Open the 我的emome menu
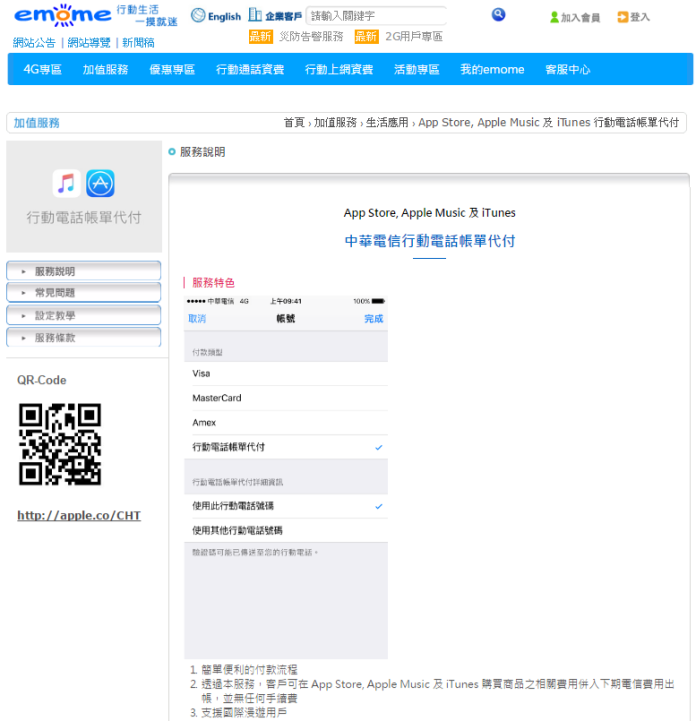696x721 pixels. click(492, 69)
